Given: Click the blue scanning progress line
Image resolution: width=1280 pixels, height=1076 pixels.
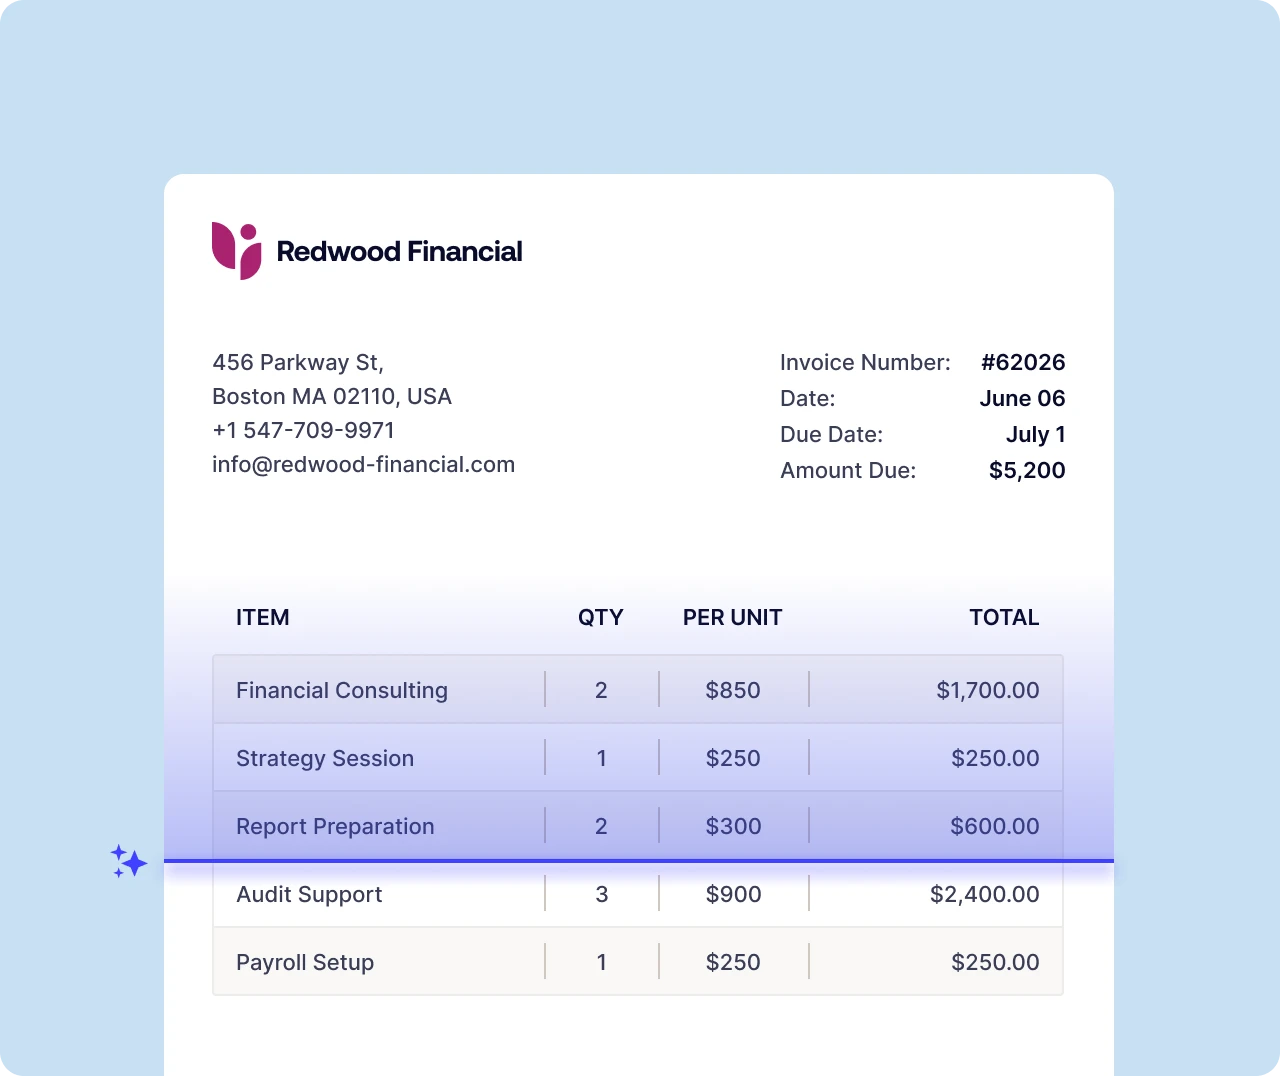Looking at the screenshot, I should tap(638, 860).
